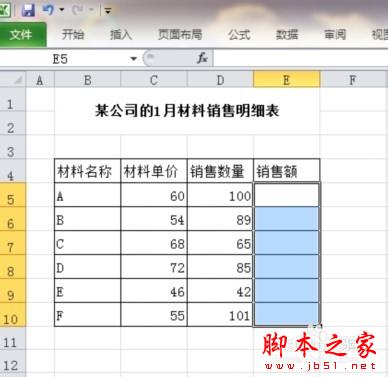388x377 pixels.
Task: Click the unit price cell 54
Action: tap(154, 219)
